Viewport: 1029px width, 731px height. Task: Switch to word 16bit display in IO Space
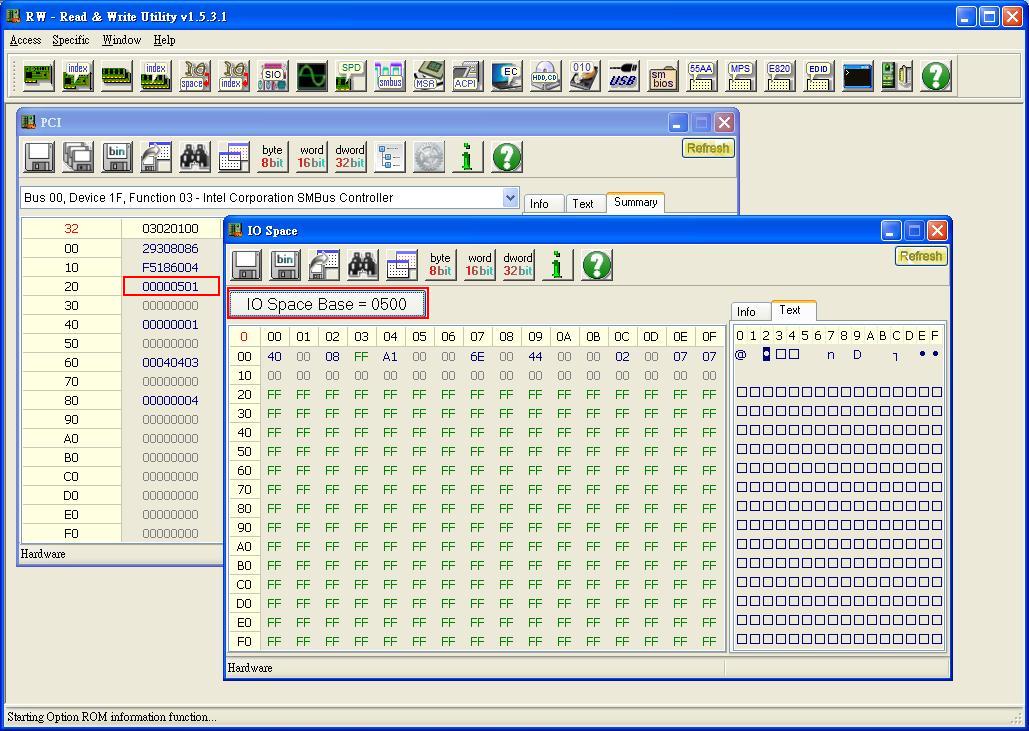477,264
